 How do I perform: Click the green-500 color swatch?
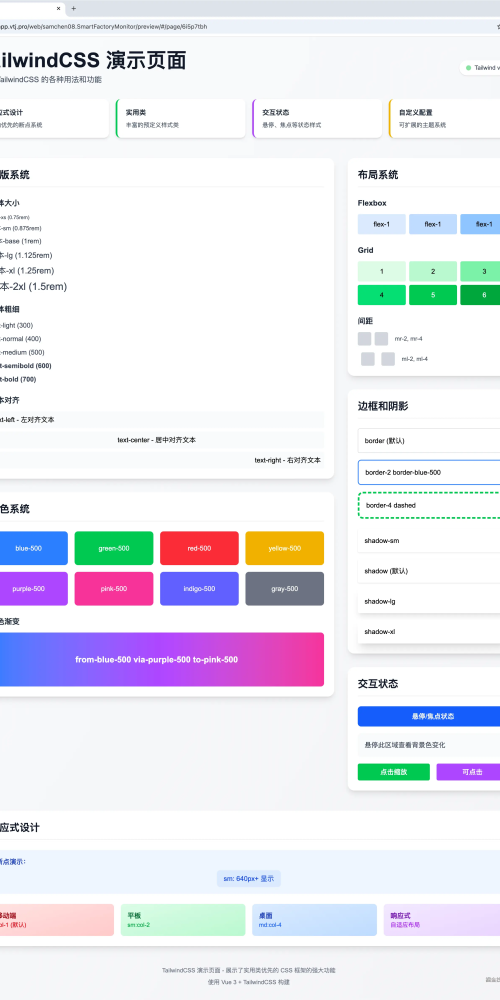click(114, 548)
